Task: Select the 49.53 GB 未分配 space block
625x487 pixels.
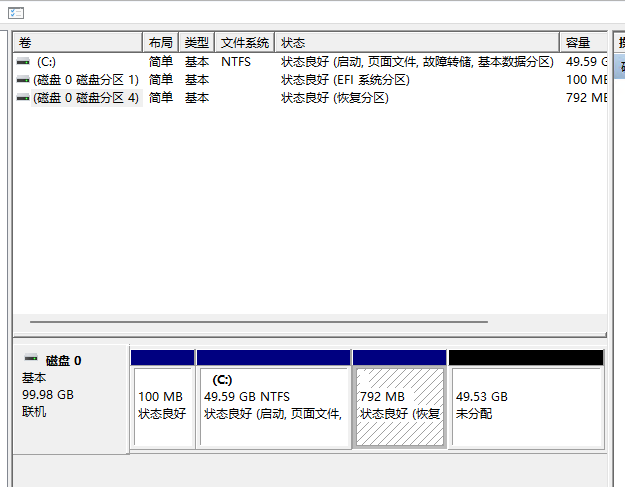Action: point(525,406)
